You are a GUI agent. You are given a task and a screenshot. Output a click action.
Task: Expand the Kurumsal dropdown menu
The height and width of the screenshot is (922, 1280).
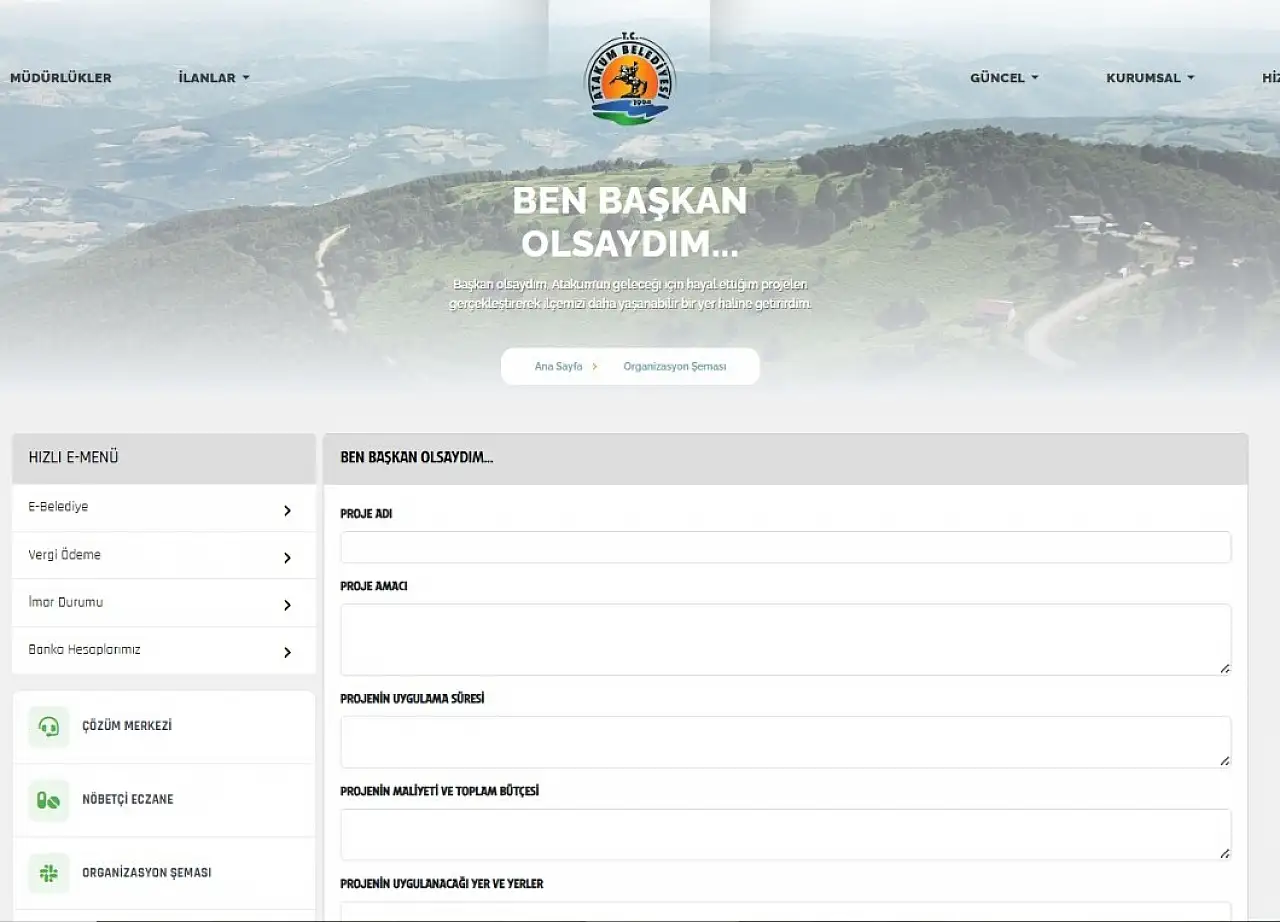[x=1150, y=78]
